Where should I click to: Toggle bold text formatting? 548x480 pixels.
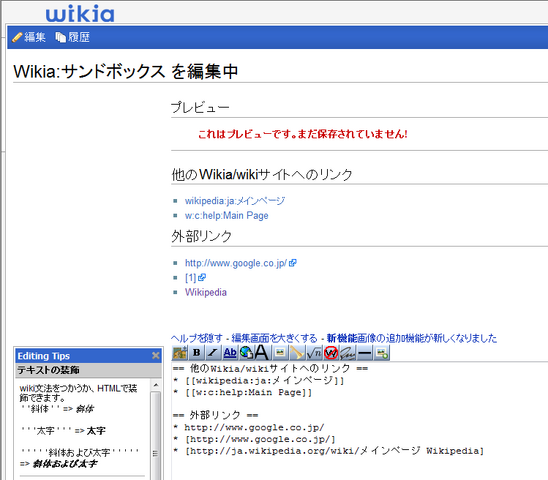tap(196, 353)
